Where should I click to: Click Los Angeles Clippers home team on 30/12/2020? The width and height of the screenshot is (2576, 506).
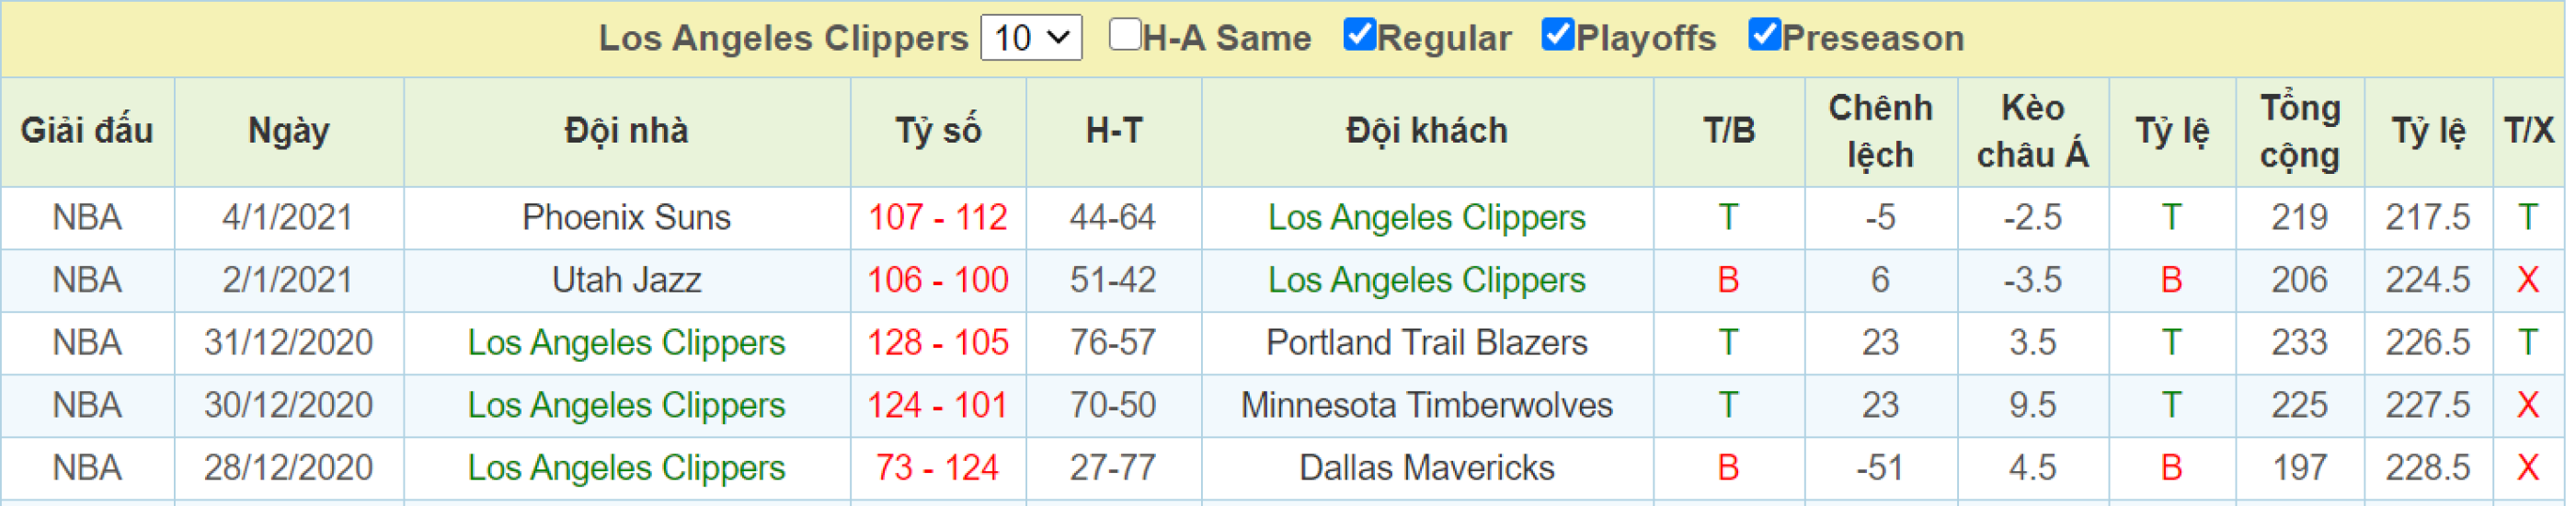626,405
